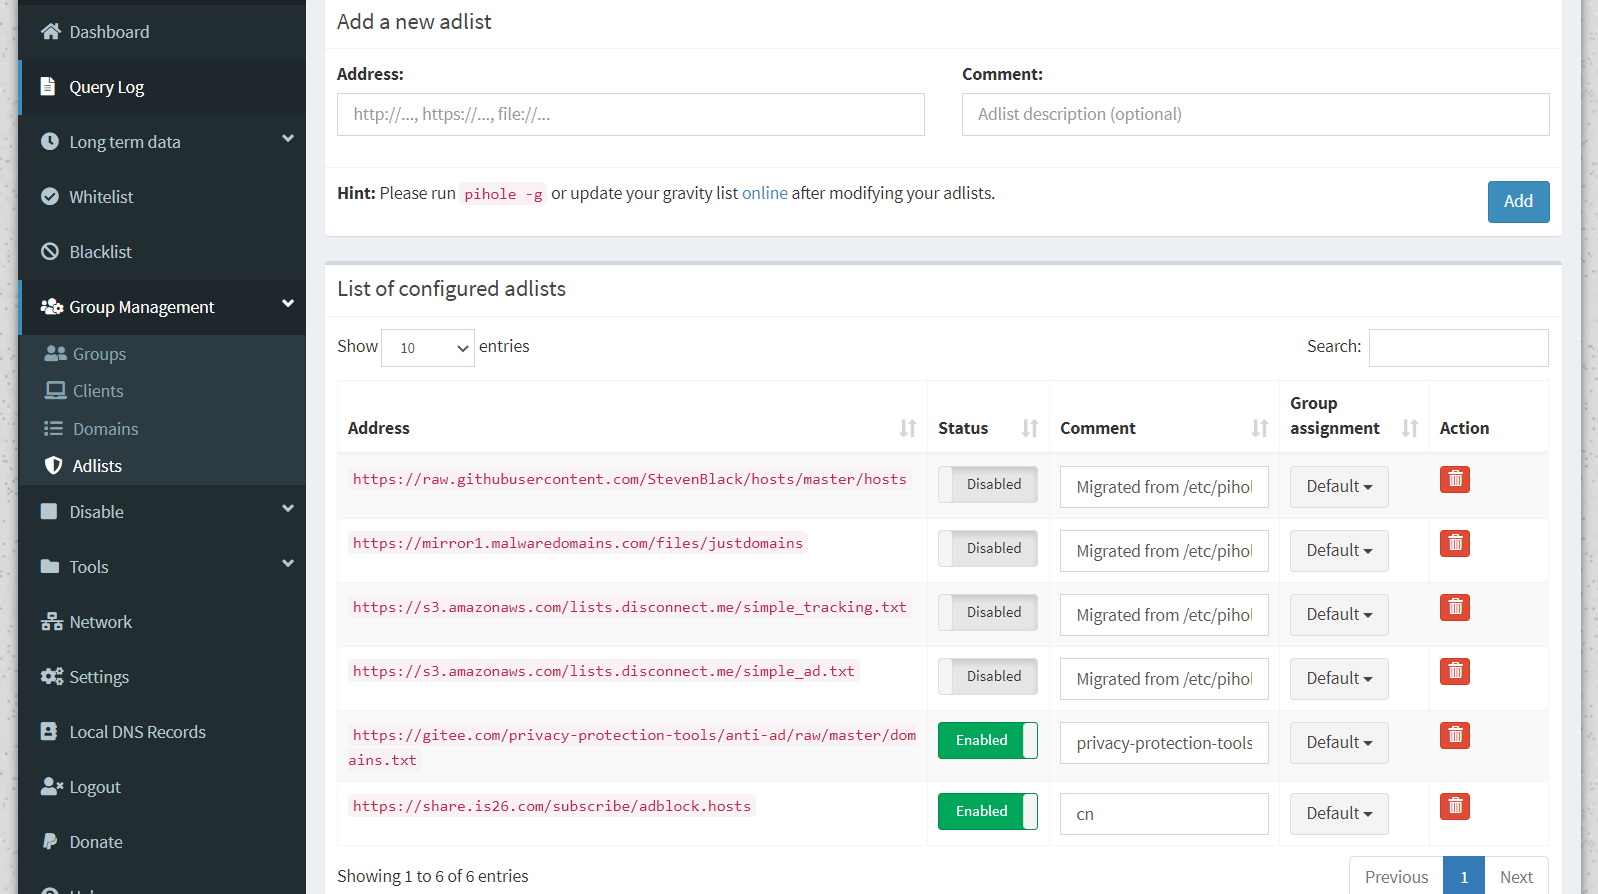The height and width of the screenshot is (894, 1598).
Task: Click the Network icon in the sidebar
Action: 51,622
